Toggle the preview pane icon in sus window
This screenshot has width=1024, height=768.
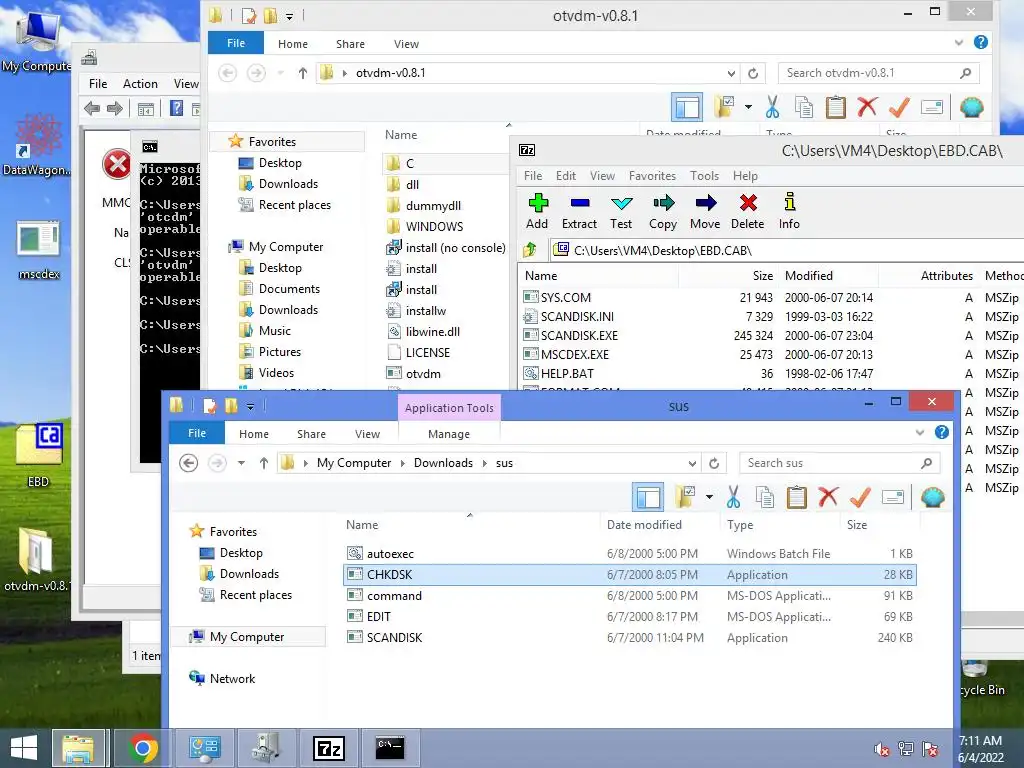648,498
